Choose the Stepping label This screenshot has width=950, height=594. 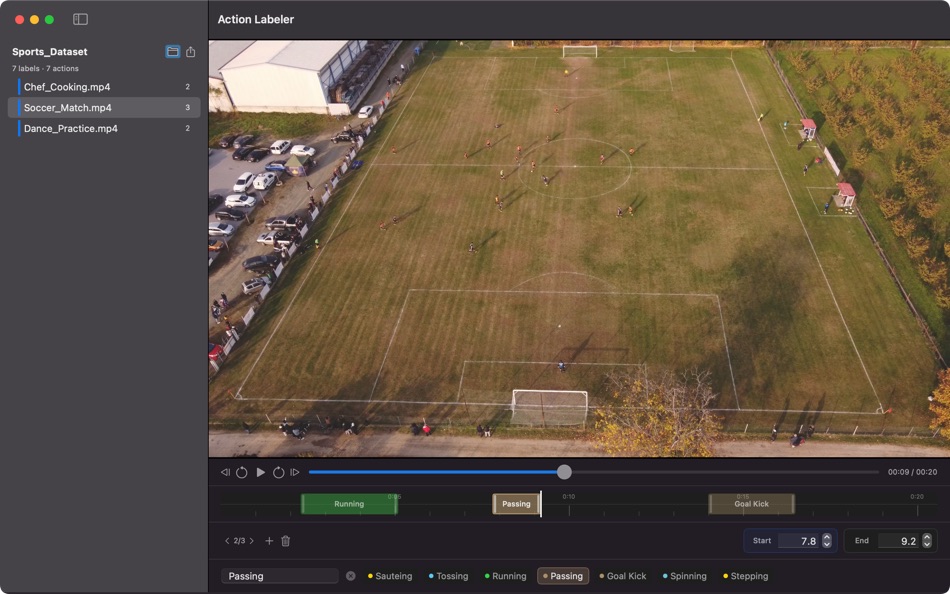click(746, 576)
